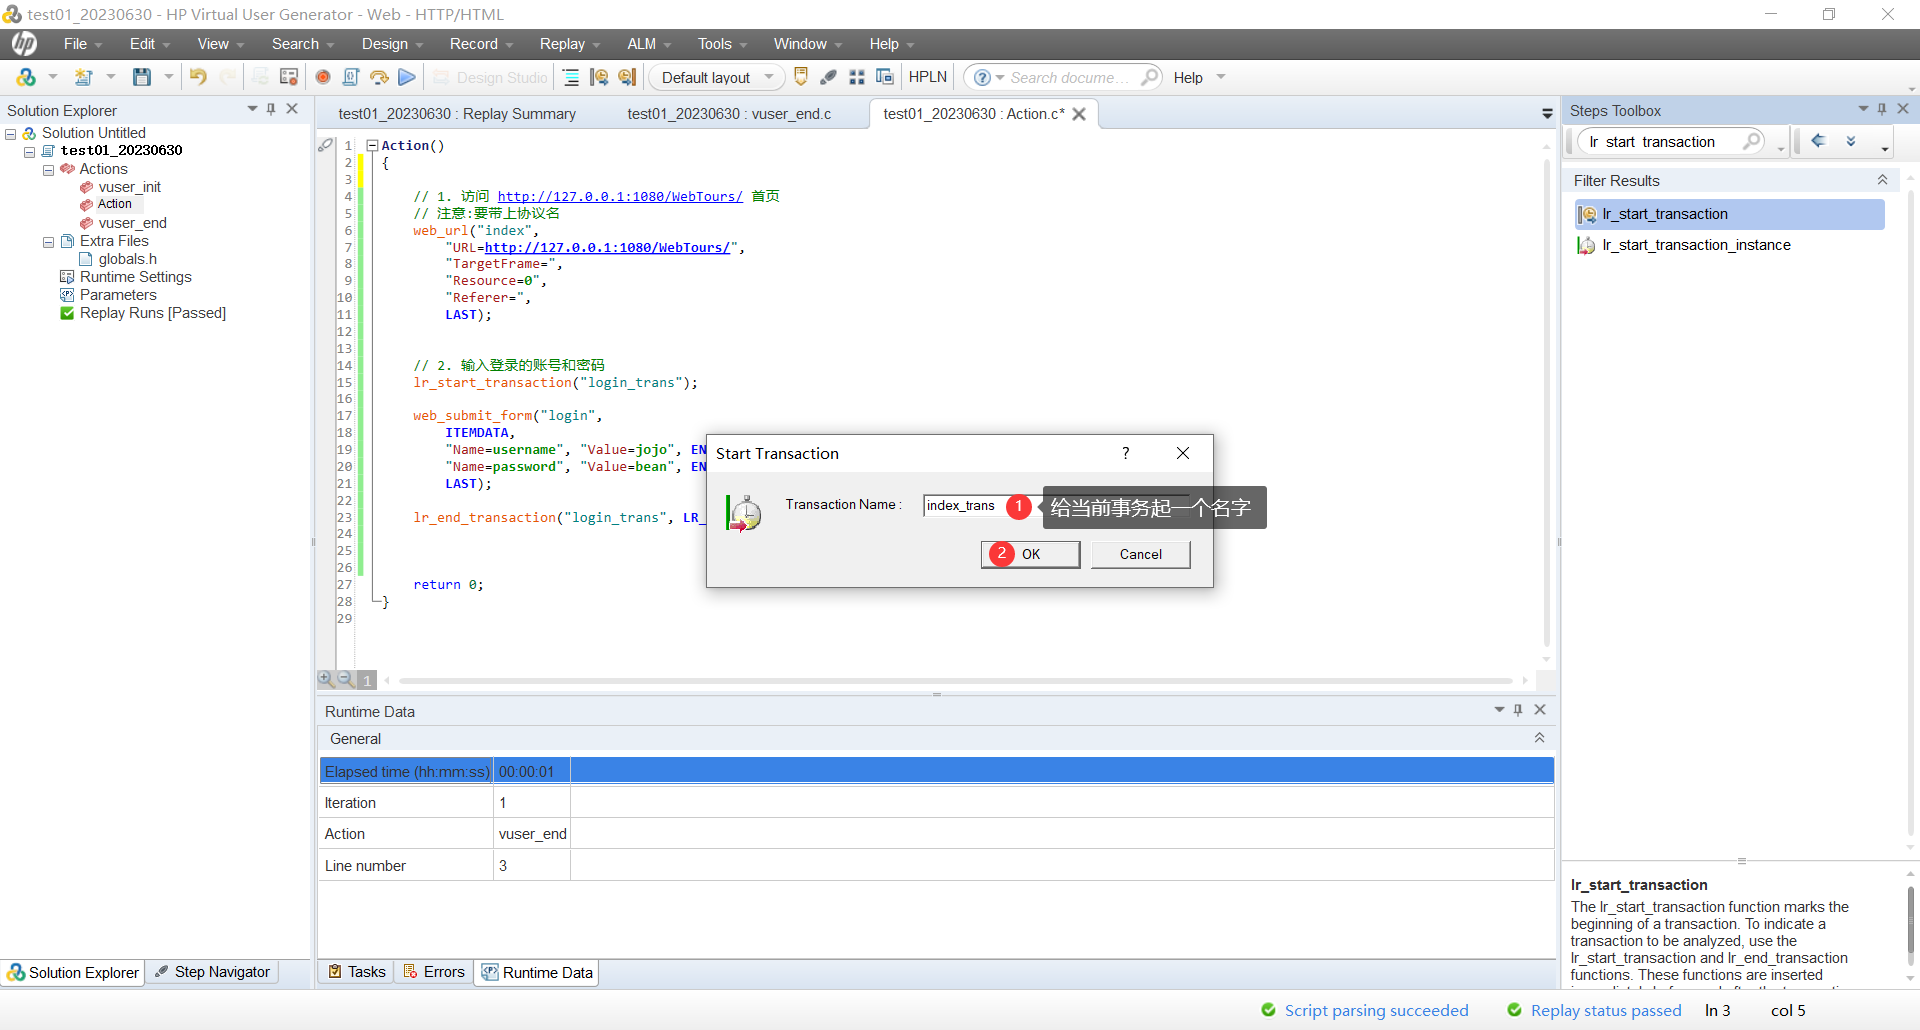
Task: Open Solution Explorer panel options dropdown arrow
Action: (x=252, y=109)
